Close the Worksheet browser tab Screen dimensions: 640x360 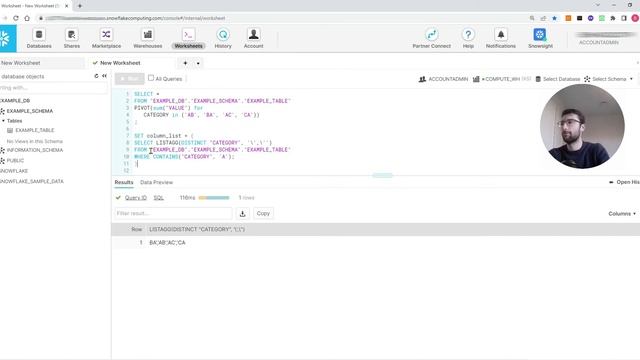point(67,6)
